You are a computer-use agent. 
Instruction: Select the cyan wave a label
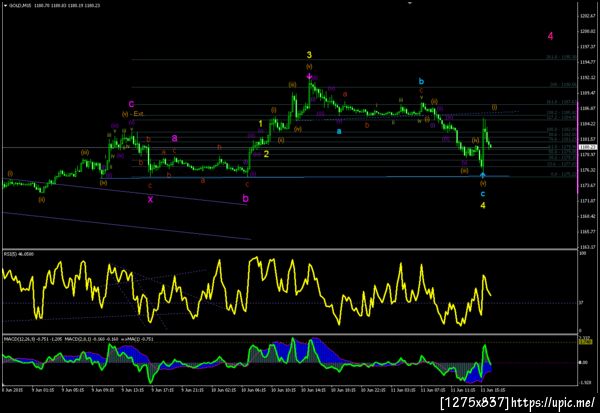coord(339,131)
